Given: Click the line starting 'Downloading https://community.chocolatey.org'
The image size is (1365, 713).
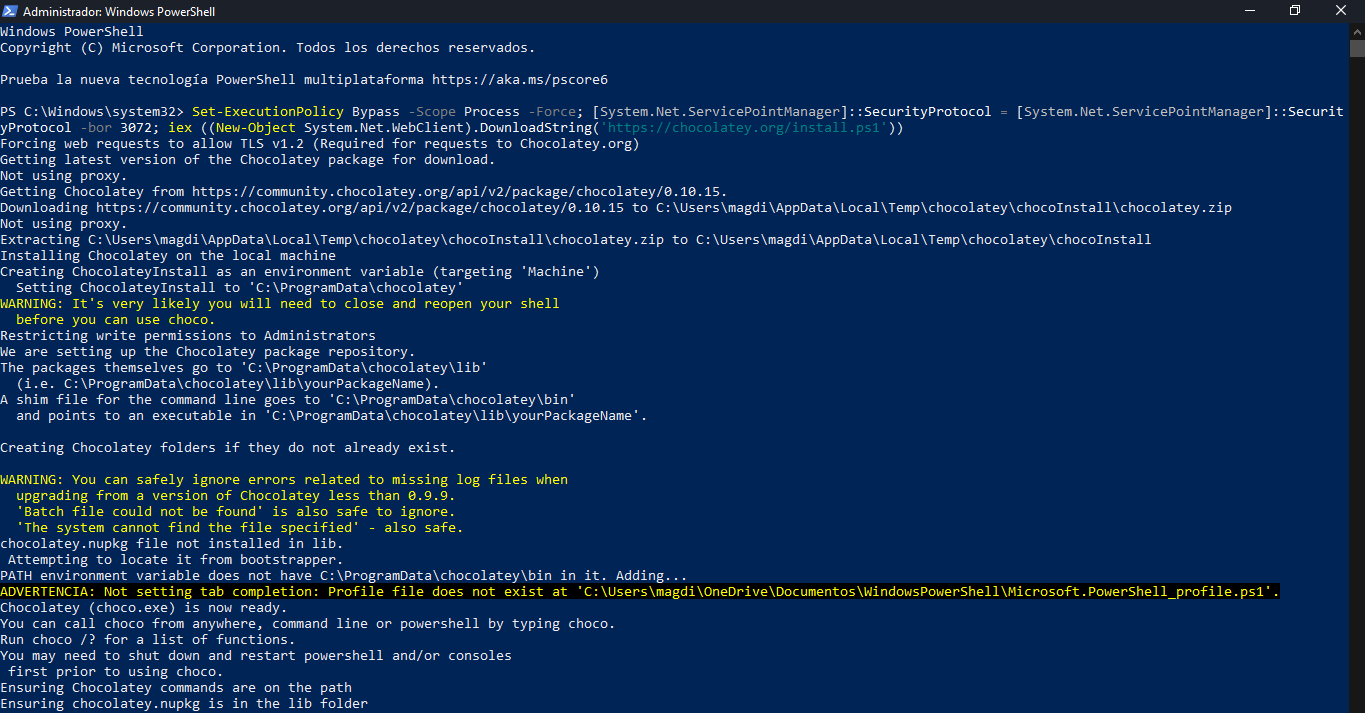Looking at the screenshot, I should click(616, 208).
